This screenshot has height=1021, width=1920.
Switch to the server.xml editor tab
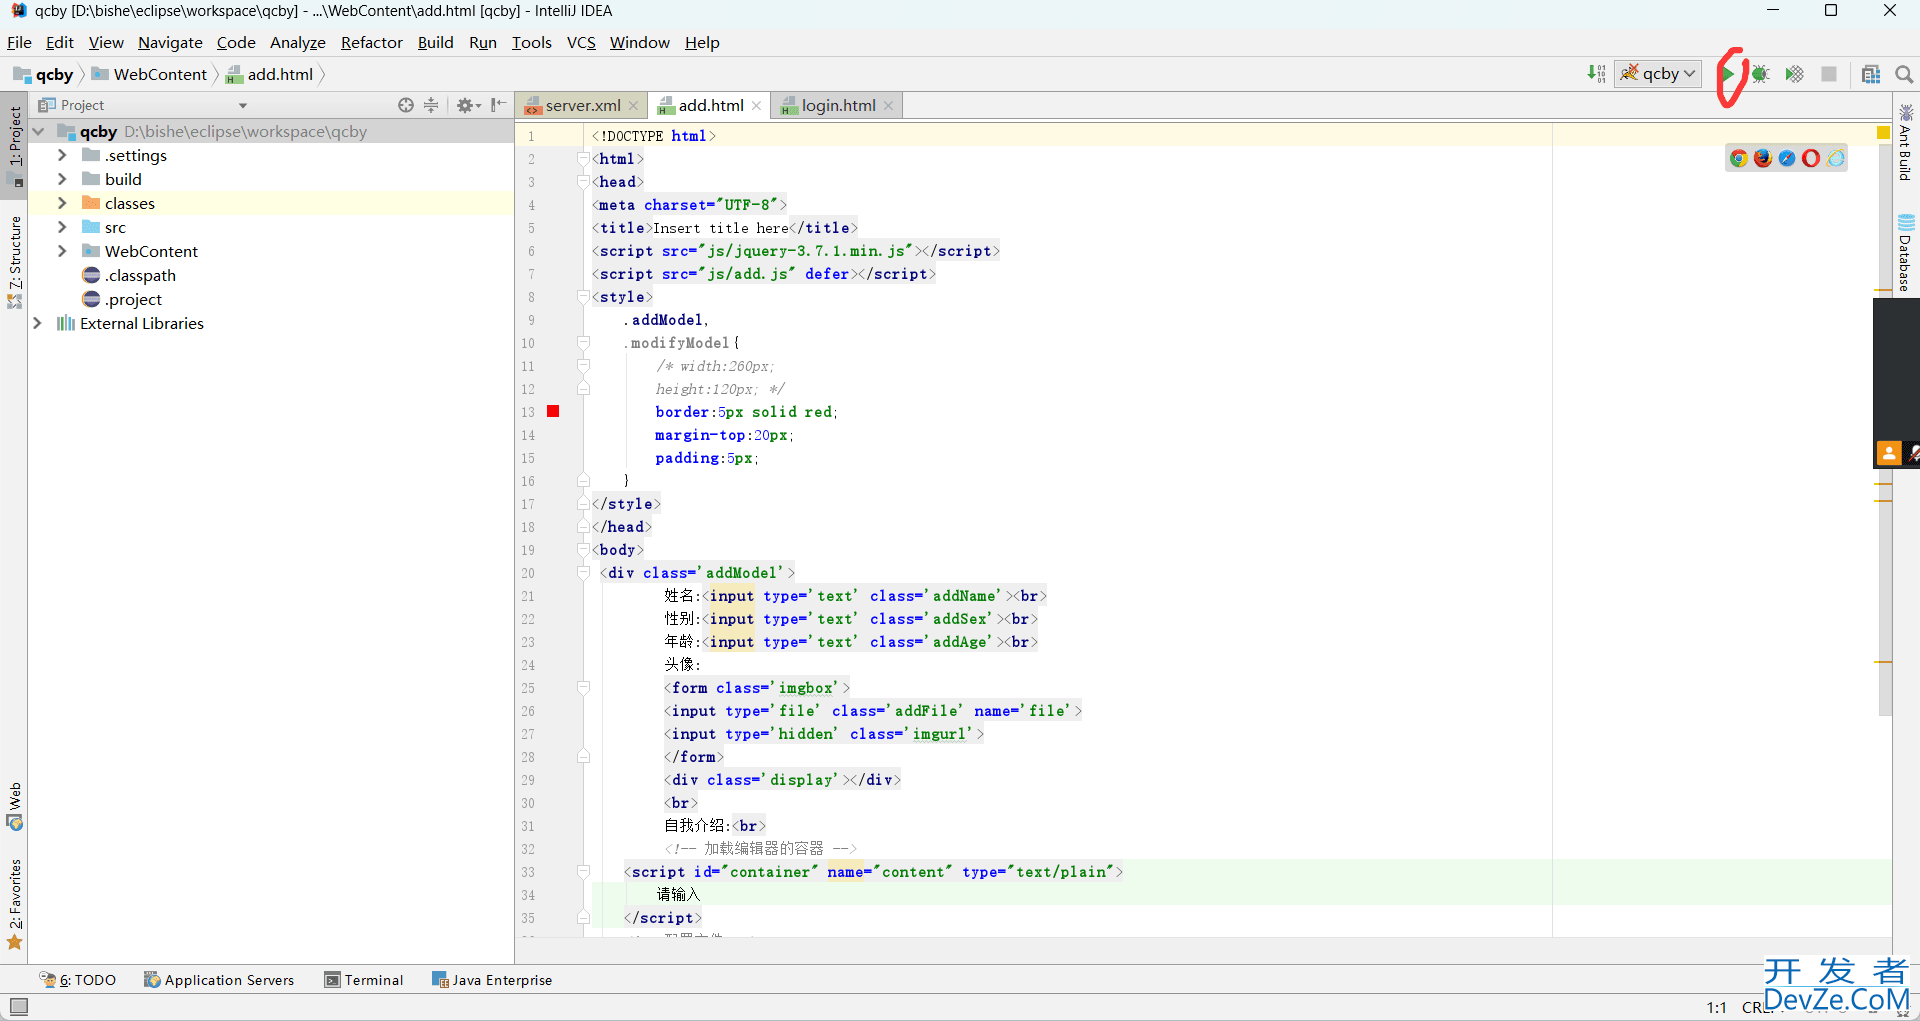coord(582,105)
